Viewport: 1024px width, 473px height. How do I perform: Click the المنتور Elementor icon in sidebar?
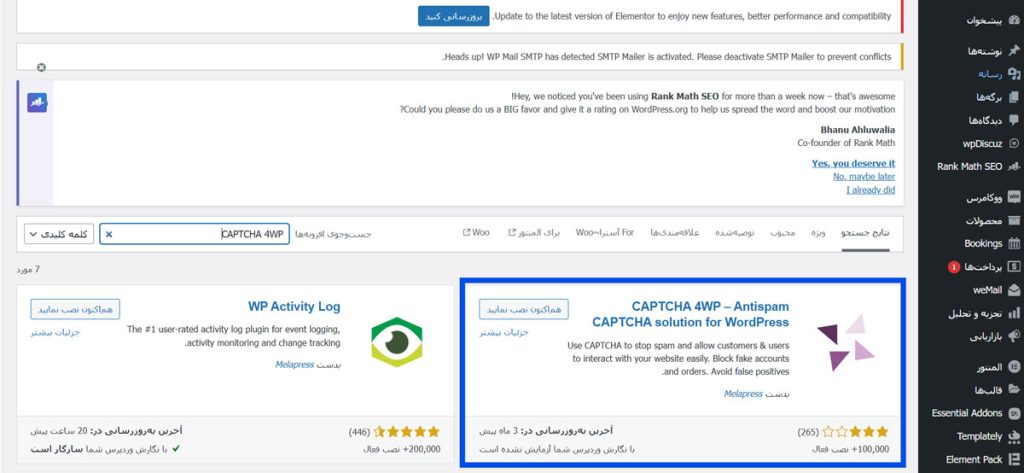click(x=1014, y=367)
